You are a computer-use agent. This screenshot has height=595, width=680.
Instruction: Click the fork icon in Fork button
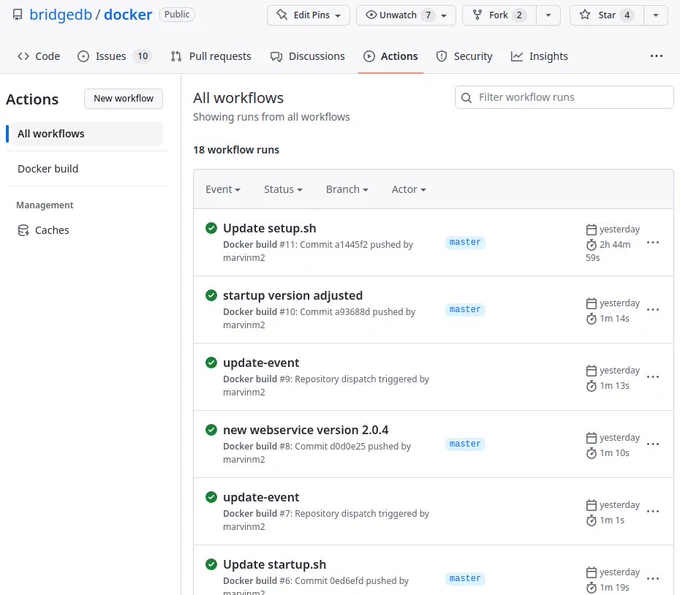tap(477, 15)
